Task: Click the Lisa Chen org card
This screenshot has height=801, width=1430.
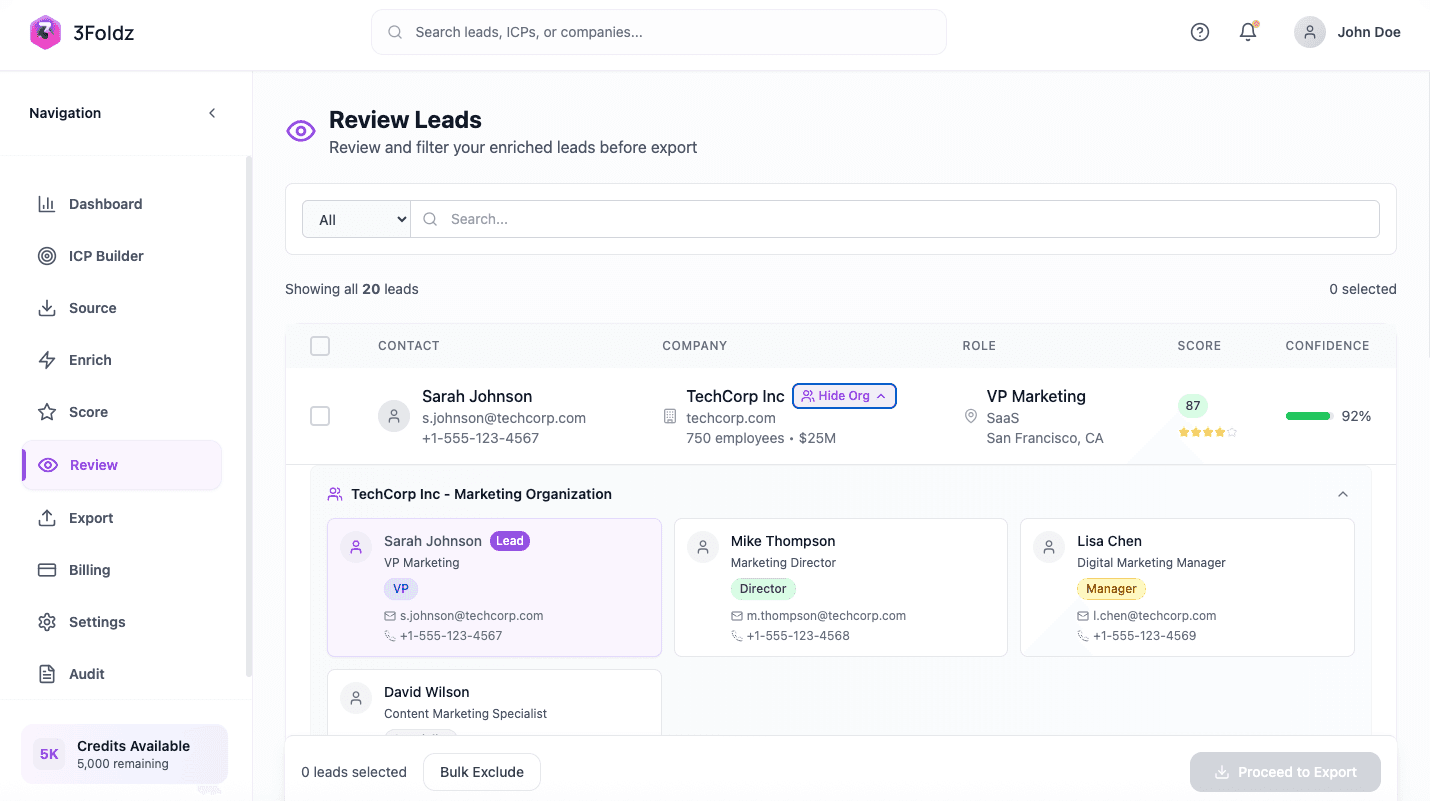Action: pos(1187,587)
